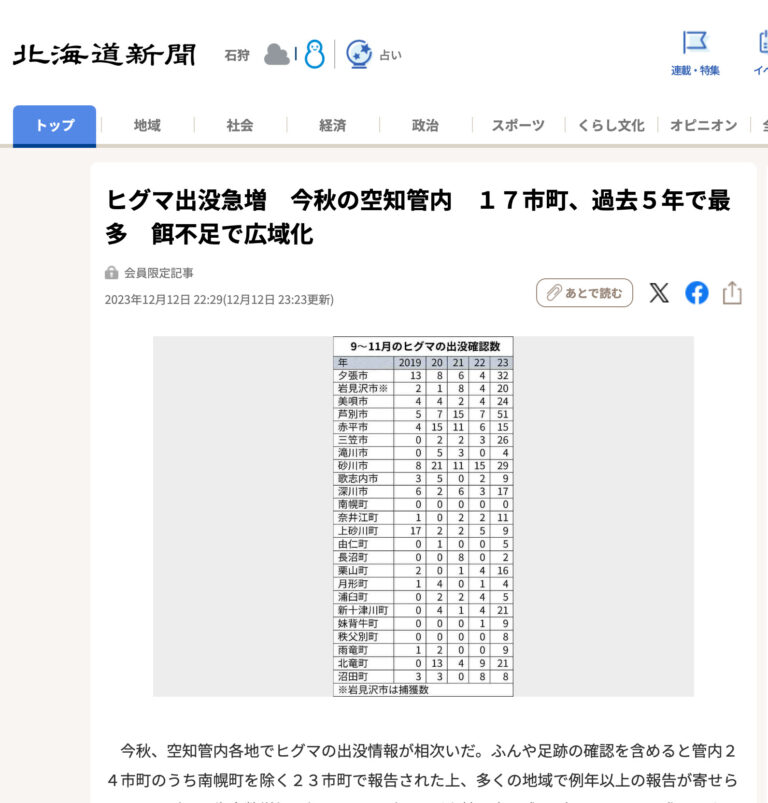Share the article on X
This screenshot has height=803, width=768.
(x=659, y=293)
